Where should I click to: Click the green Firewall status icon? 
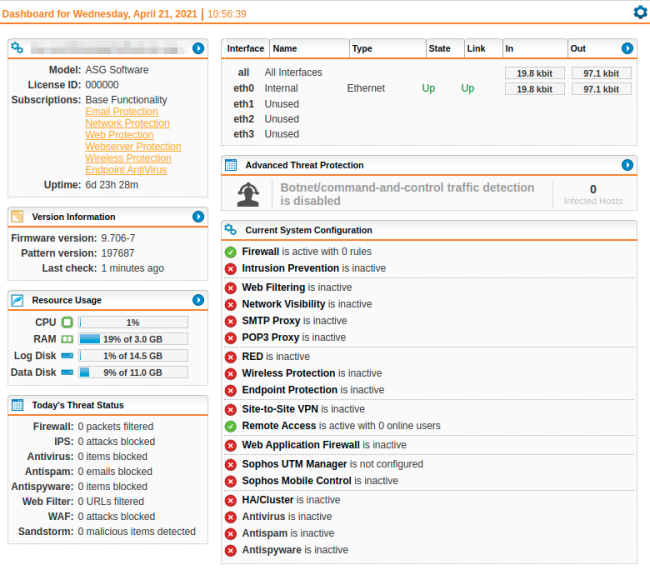pos(231,253)
